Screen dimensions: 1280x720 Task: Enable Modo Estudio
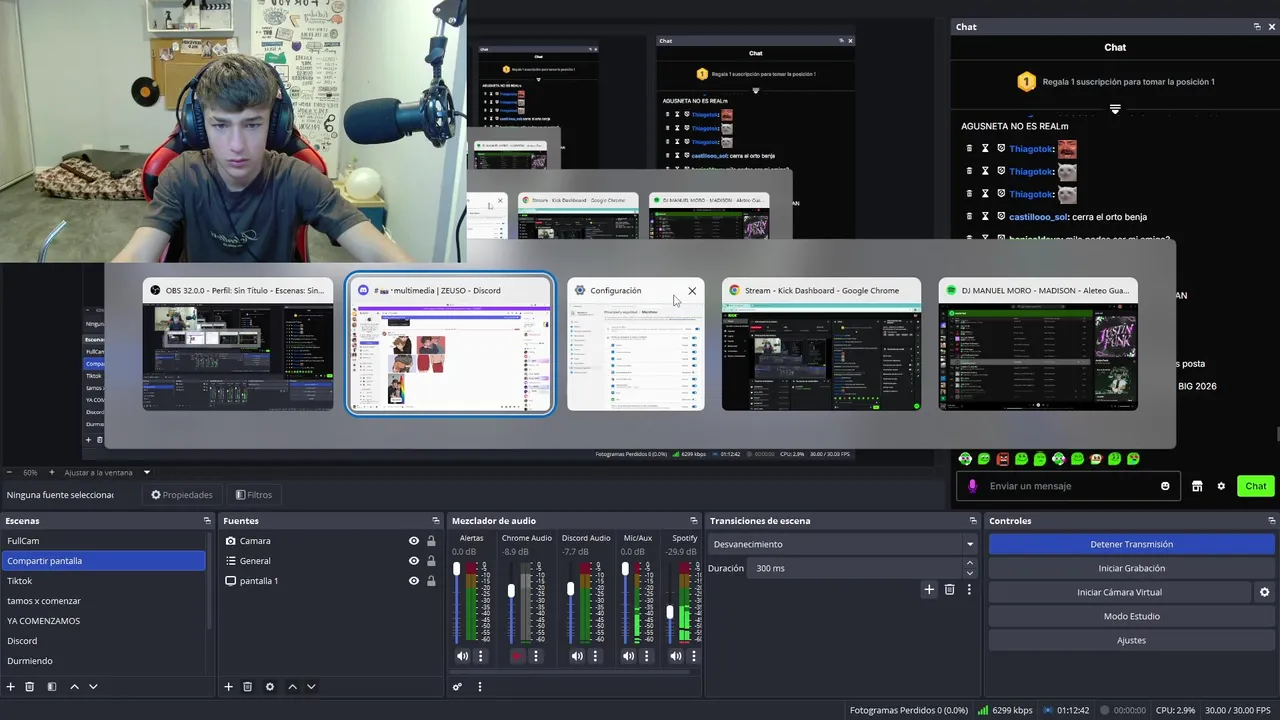(1131, 616)
